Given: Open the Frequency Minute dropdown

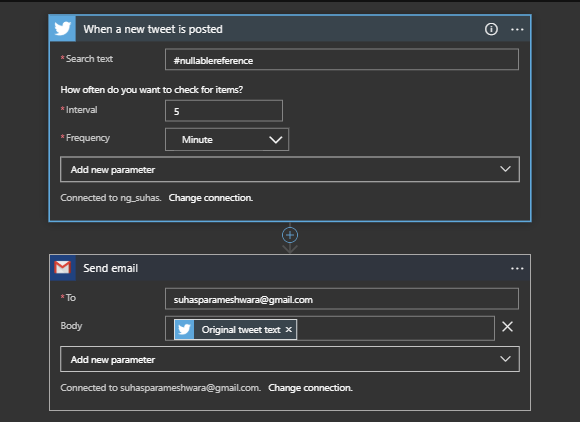Looking at the screenshot, I should pos(227,139).
